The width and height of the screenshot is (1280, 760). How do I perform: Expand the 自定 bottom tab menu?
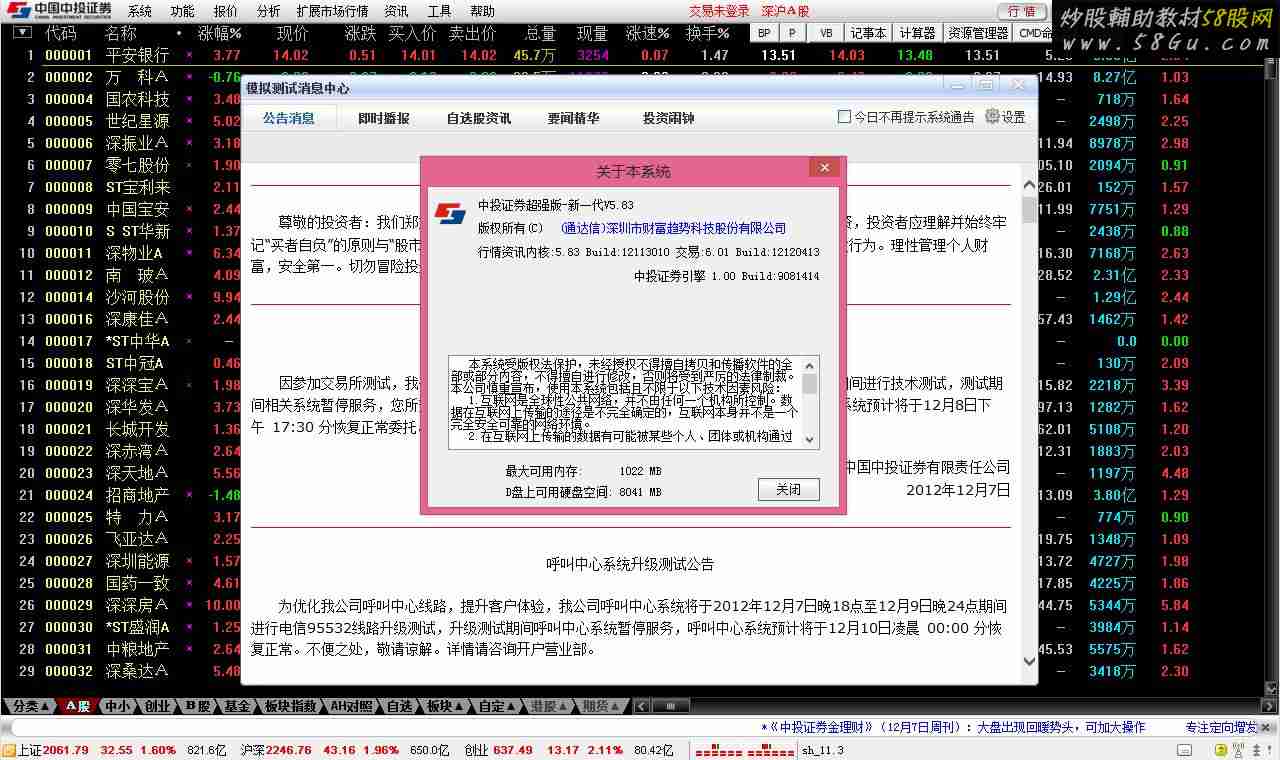coord(496,706)
